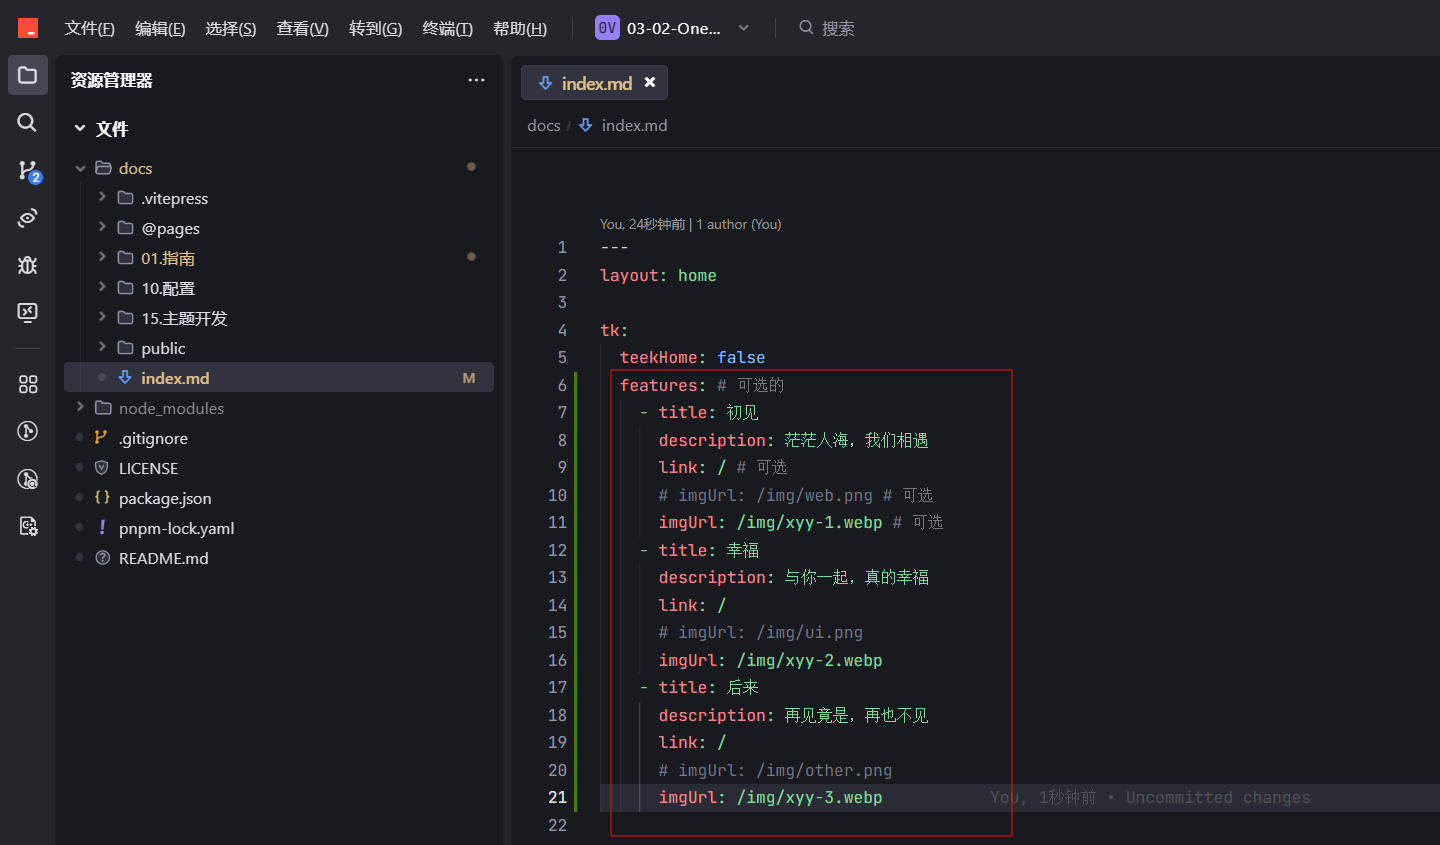
Task: Open the remote screen icon in activity bar
Action: pyautogui.click(x=28, y=312)
